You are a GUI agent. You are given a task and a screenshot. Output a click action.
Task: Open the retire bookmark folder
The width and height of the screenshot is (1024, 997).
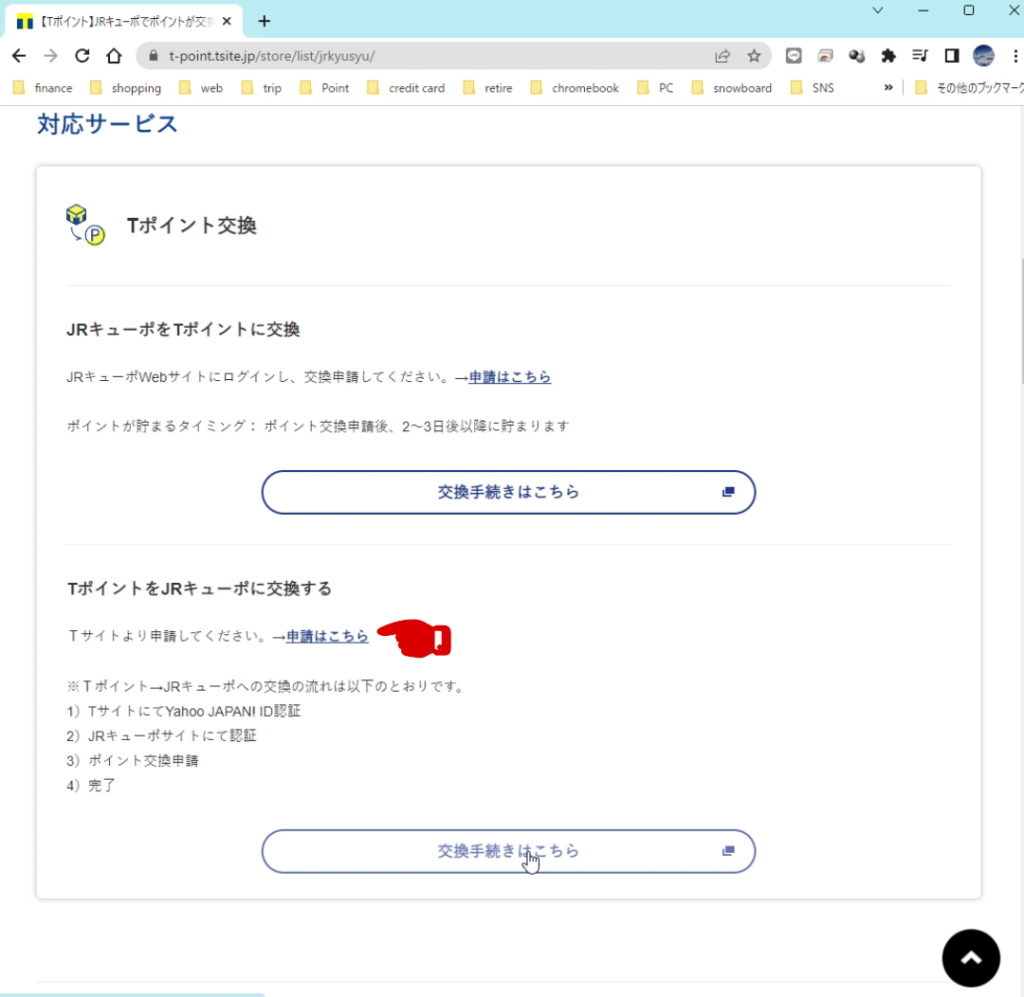pyautogui.click(x=488, y=87)
